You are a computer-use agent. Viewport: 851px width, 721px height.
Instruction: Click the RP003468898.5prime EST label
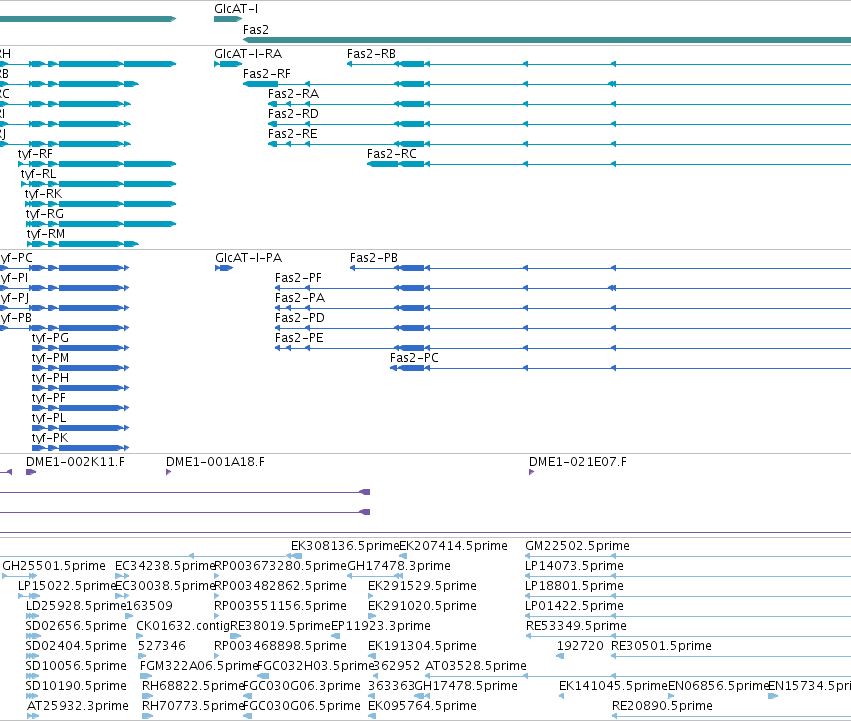(281, 646)
